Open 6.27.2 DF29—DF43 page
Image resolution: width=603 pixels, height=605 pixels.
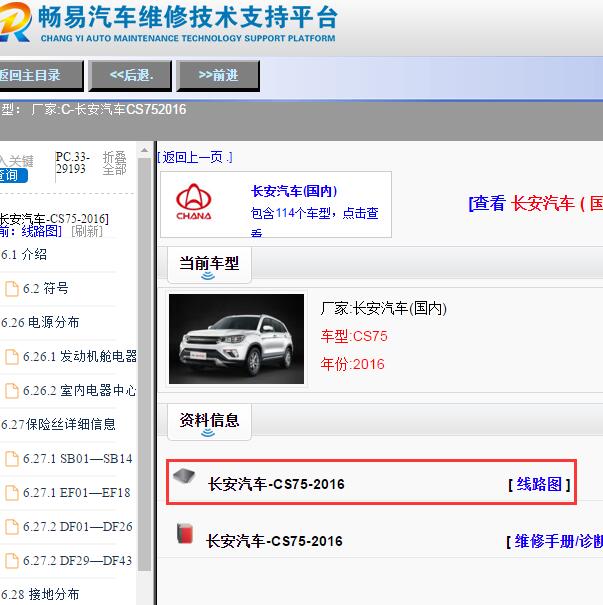78,560
